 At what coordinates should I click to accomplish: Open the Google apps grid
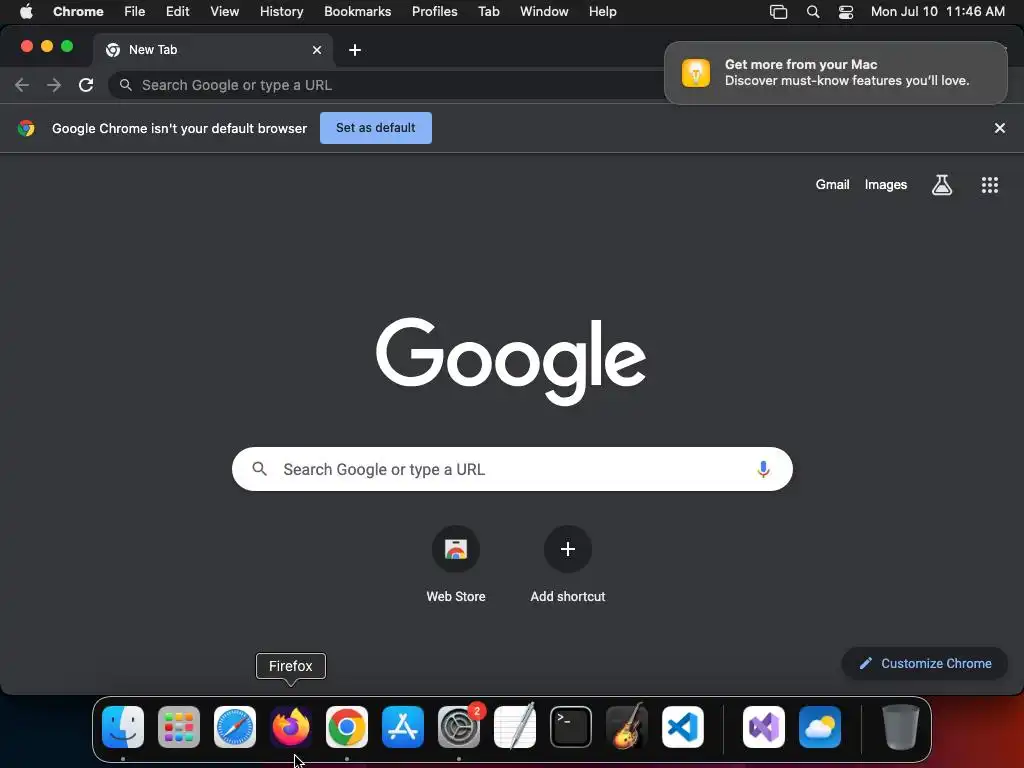990,185
